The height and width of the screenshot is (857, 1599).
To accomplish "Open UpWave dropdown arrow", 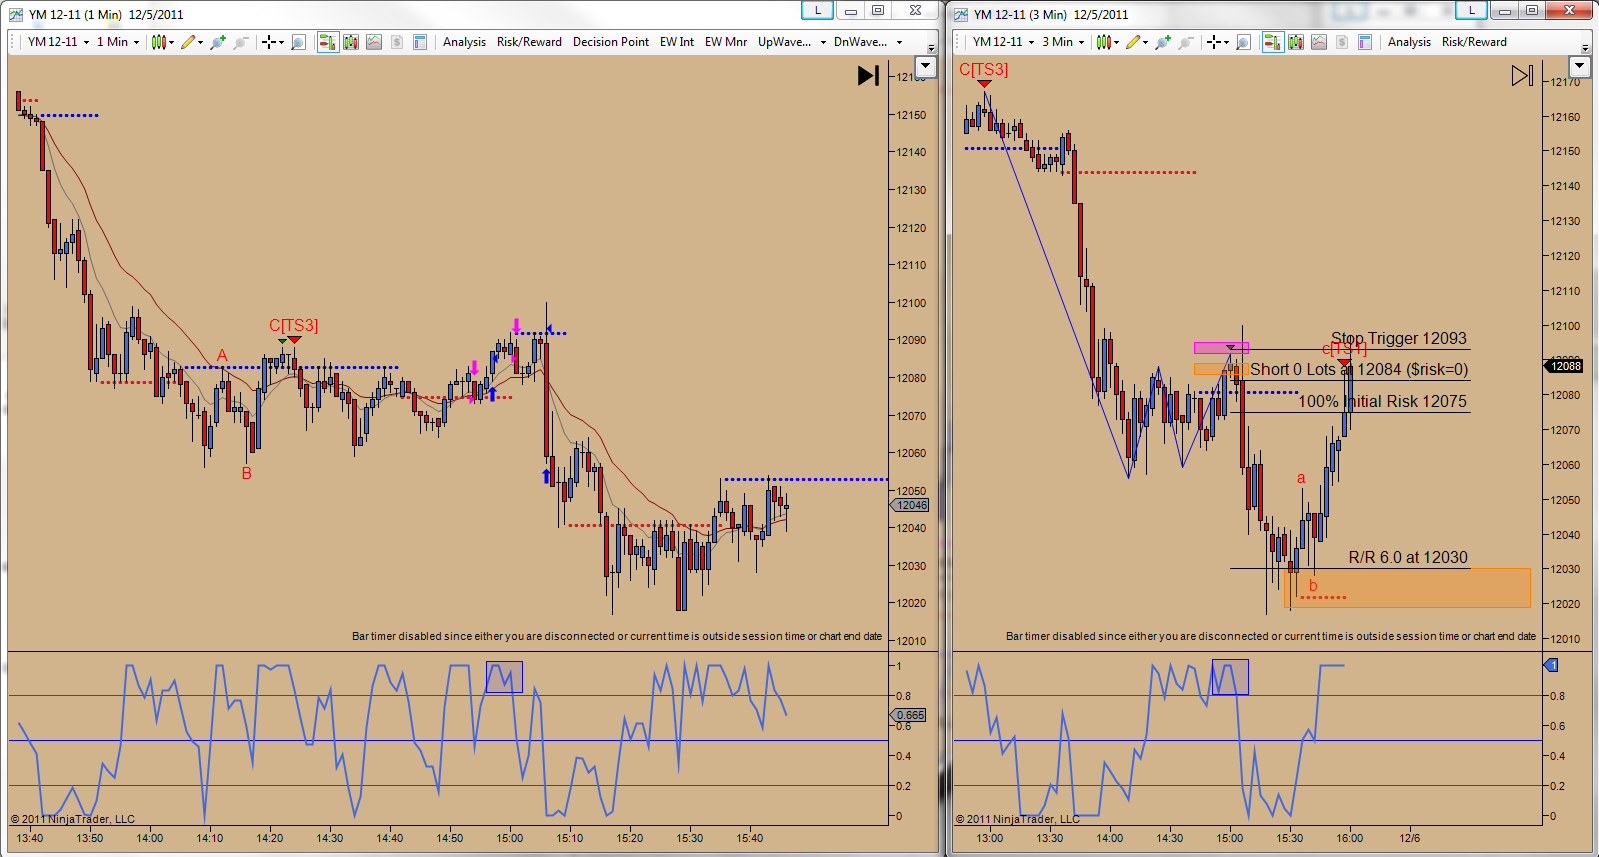I will click(x=823, y=42).
